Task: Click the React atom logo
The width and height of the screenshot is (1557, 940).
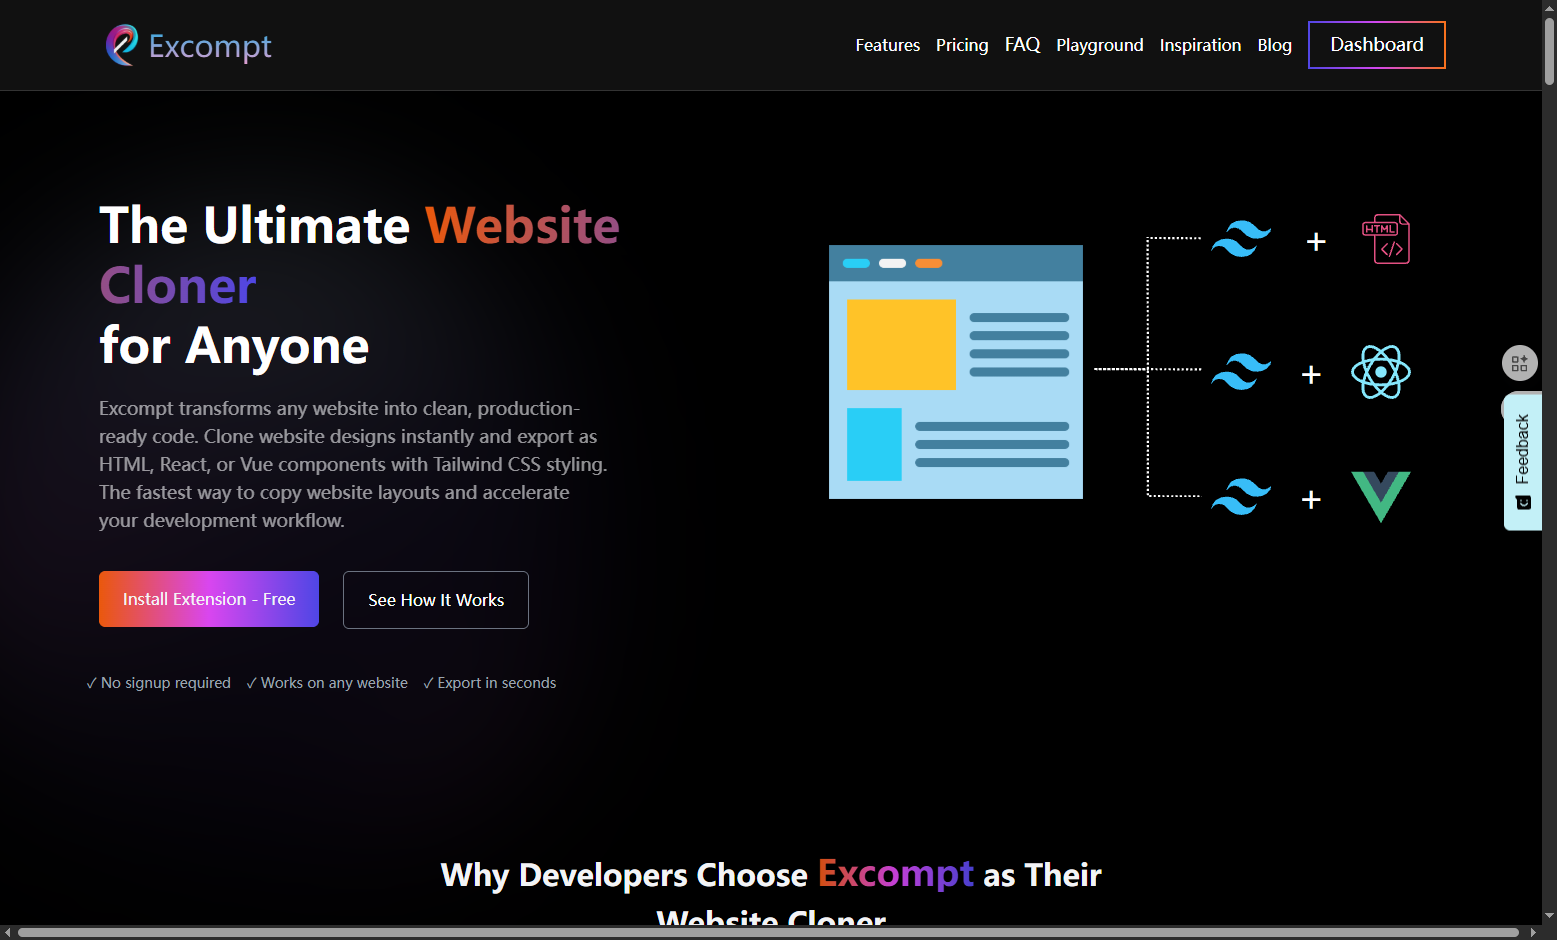Action: pyautogui.click(x=1380, y=372)
